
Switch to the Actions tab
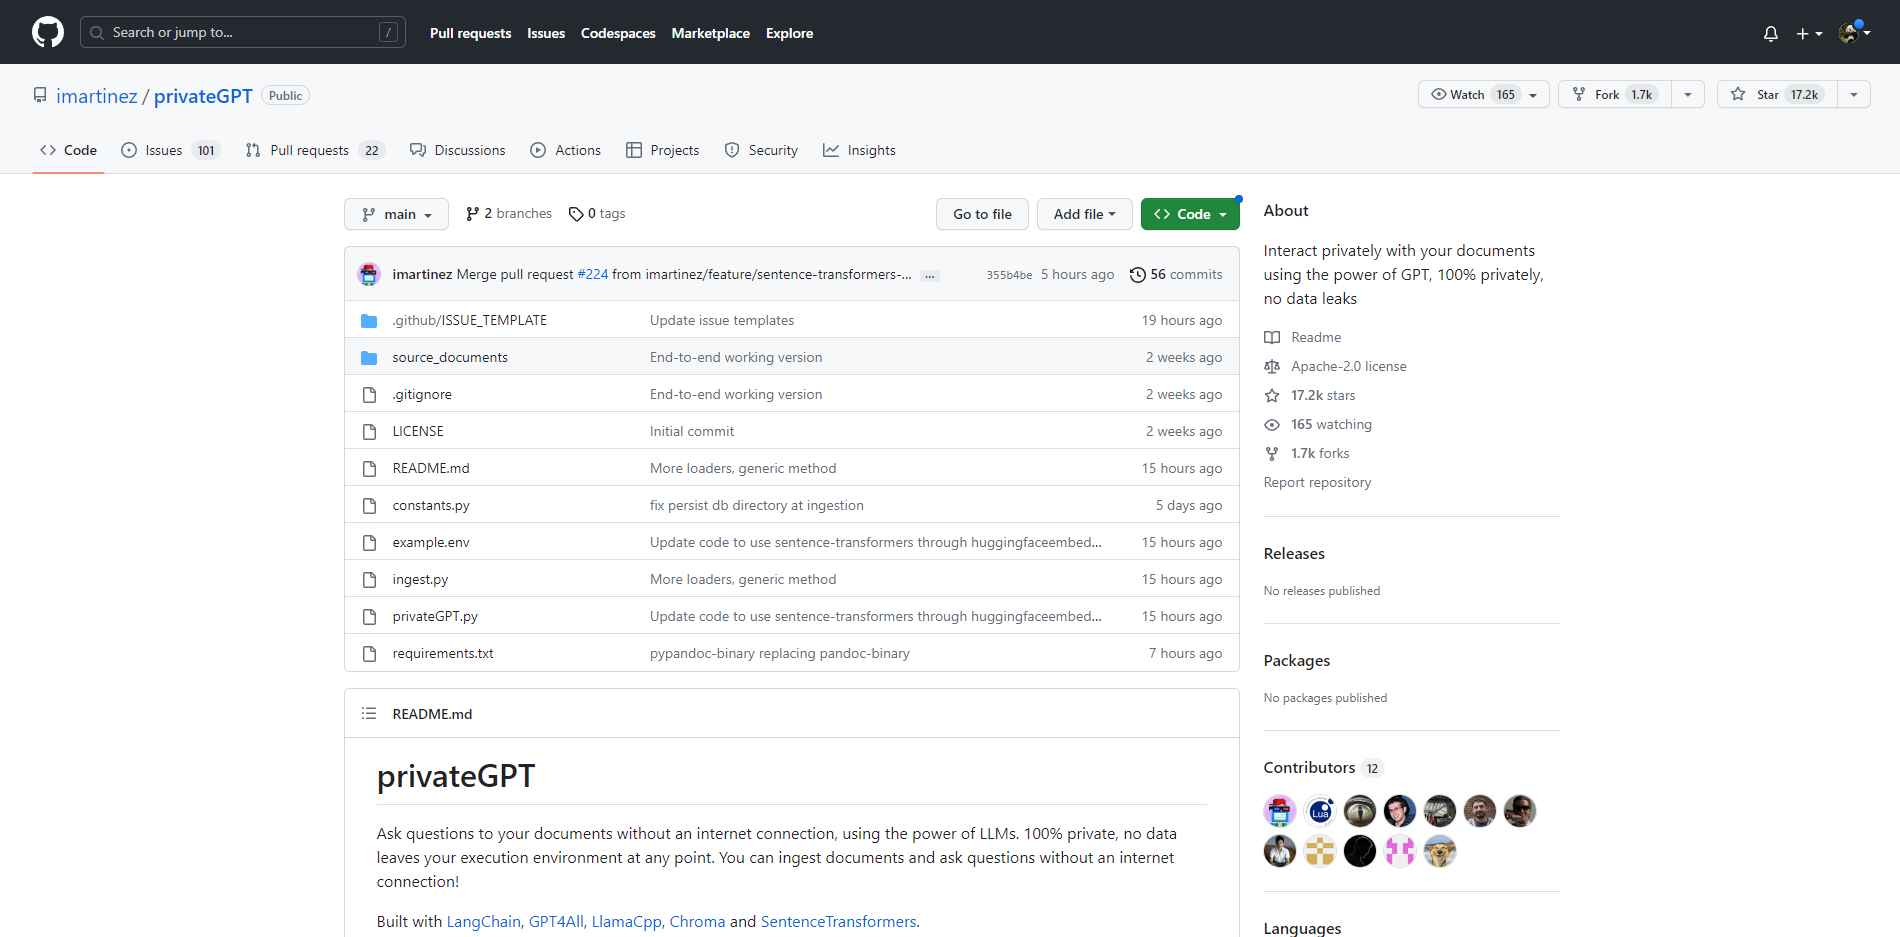click(x=565, y=150)
